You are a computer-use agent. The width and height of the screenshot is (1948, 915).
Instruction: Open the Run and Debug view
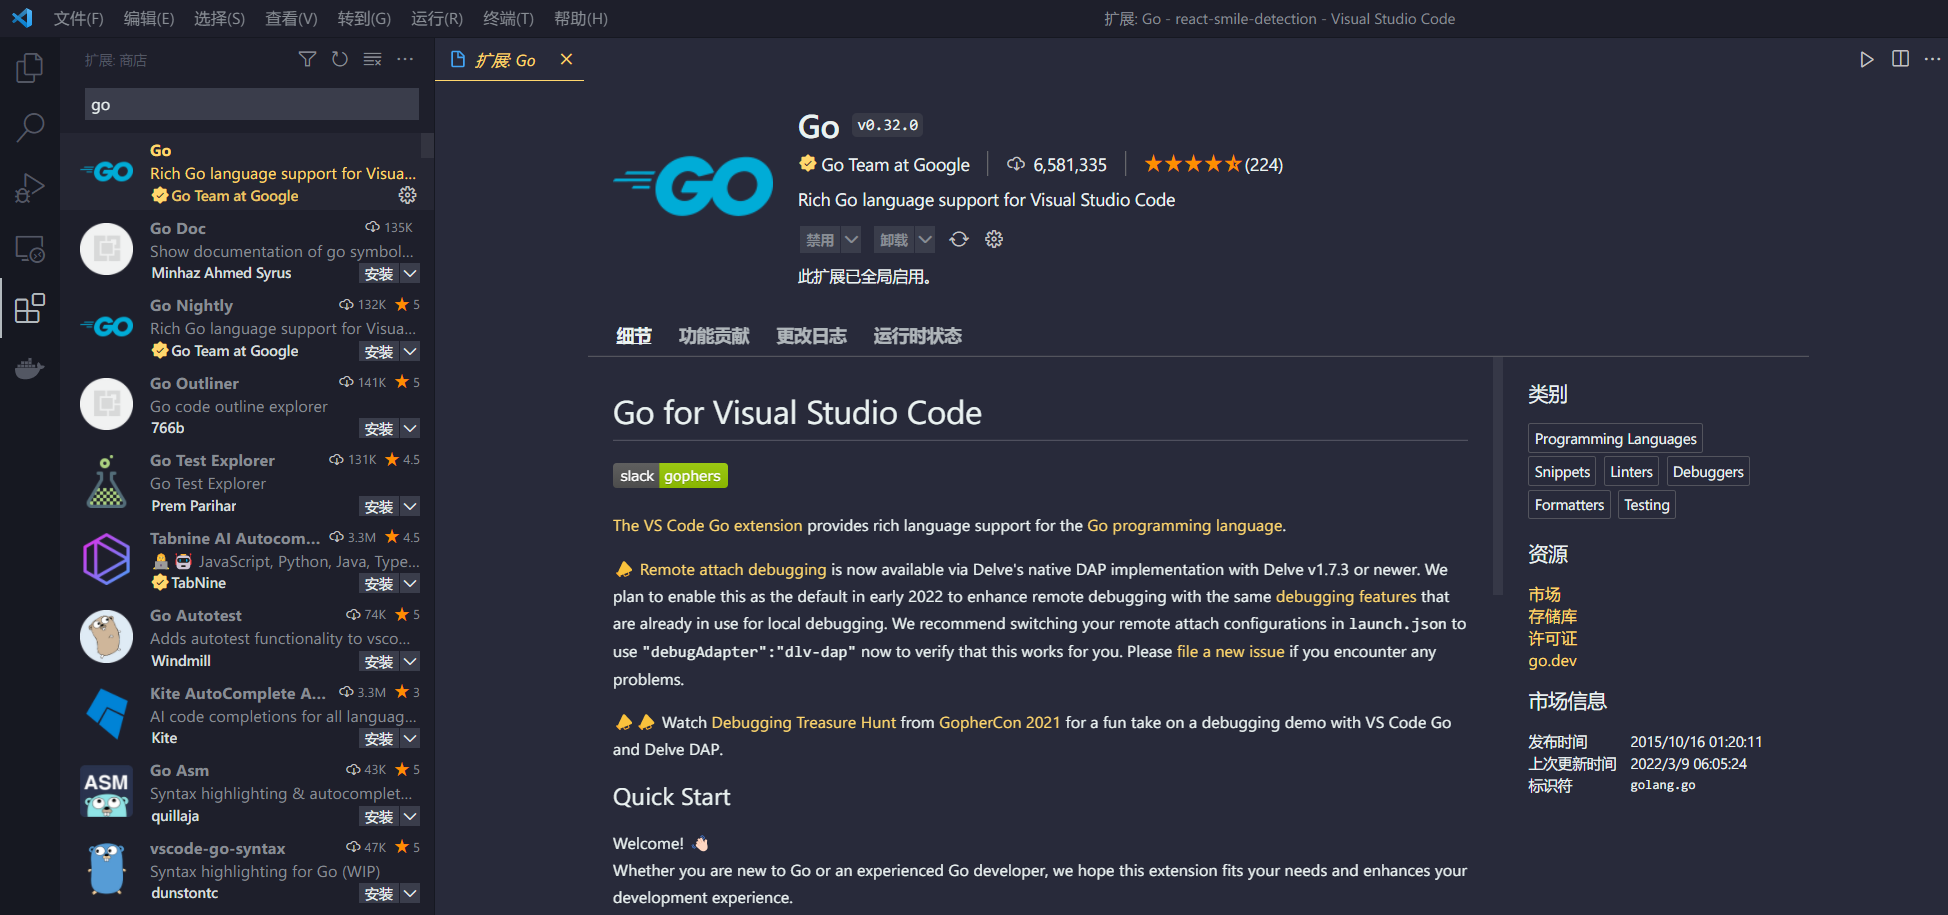tap(30, 188)
